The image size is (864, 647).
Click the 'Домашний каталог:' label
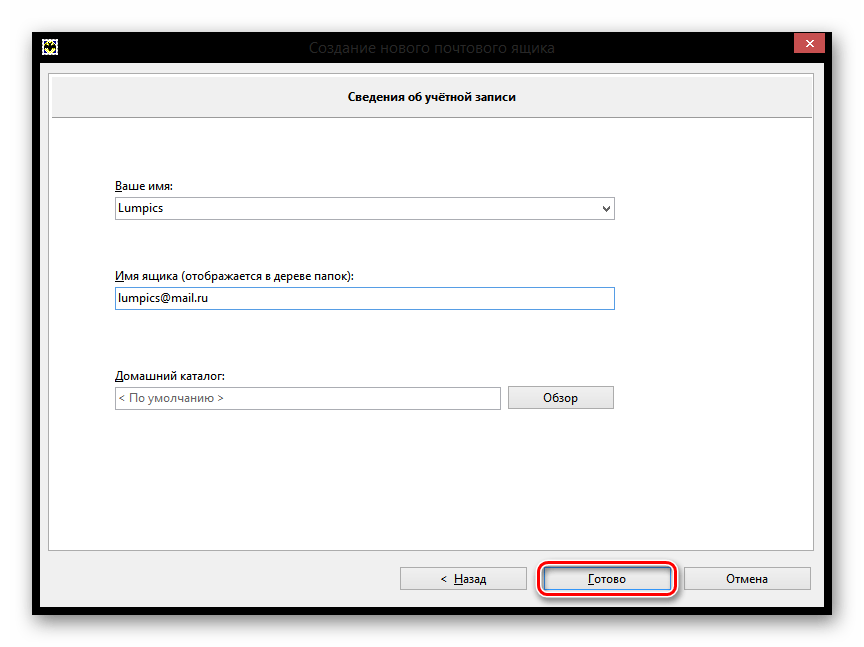170,376
